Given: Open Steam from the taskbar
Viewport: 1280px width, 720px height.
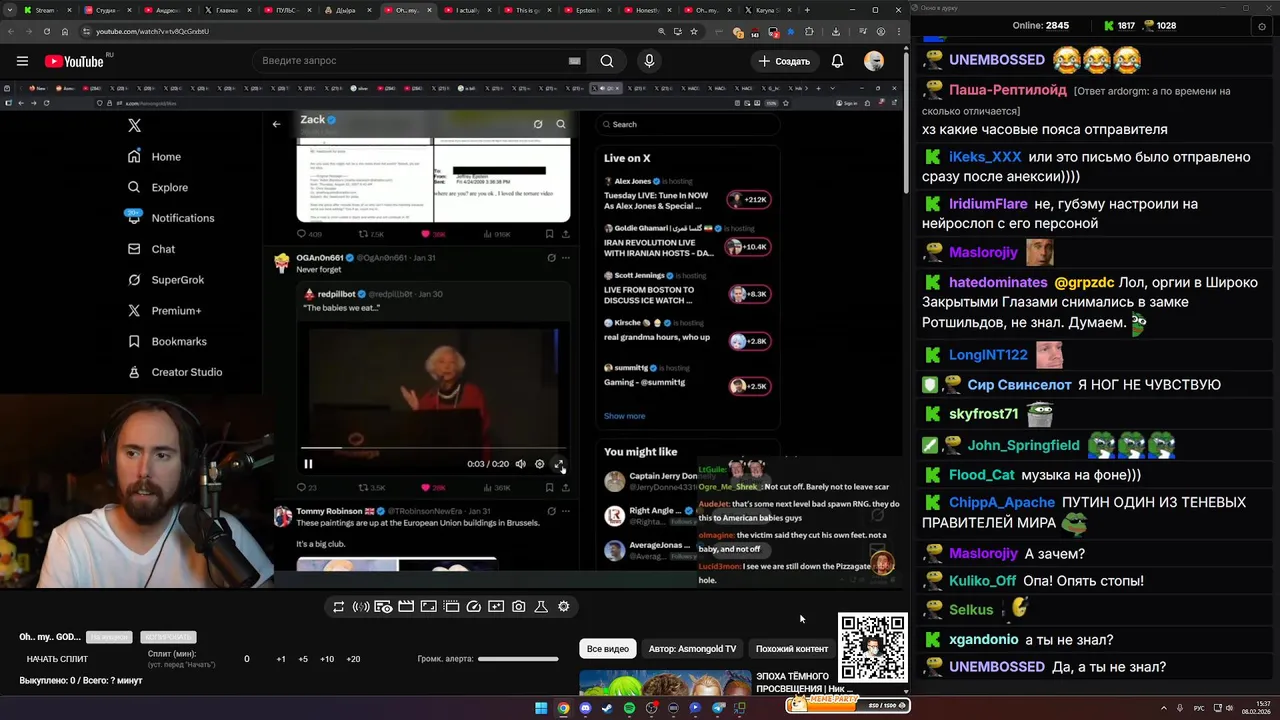Looking at the screenshot, I should [x=607, y=708].
